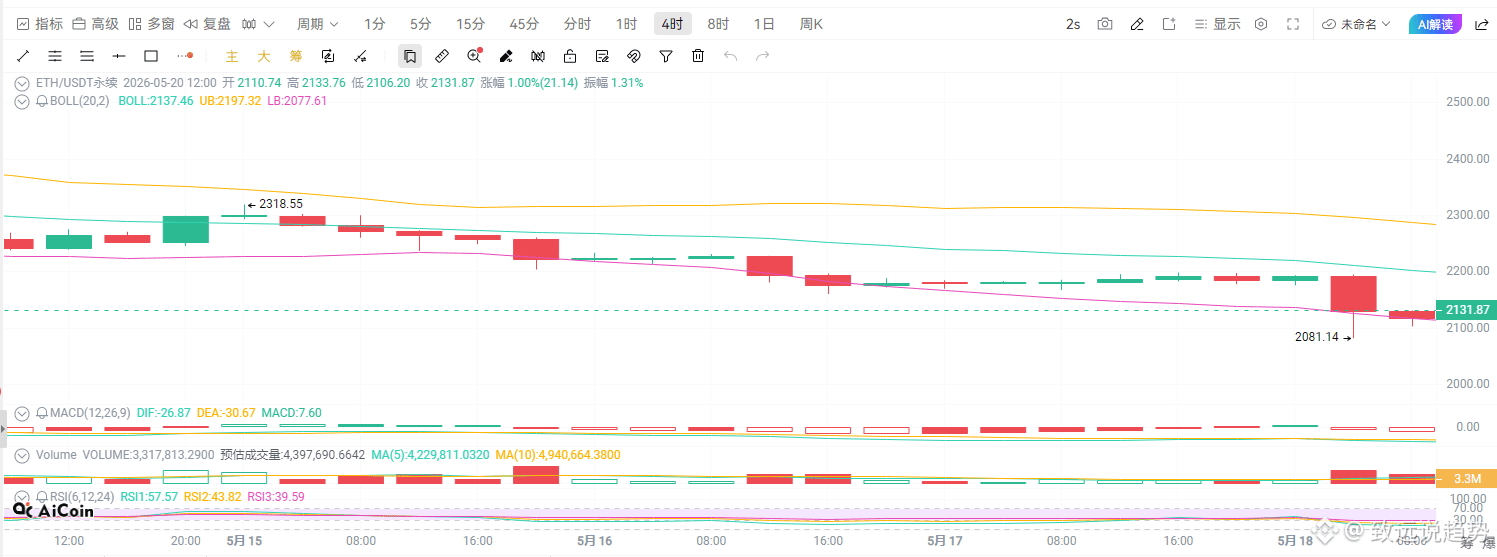Switch to the 周K weekly candles

[811, 24]
